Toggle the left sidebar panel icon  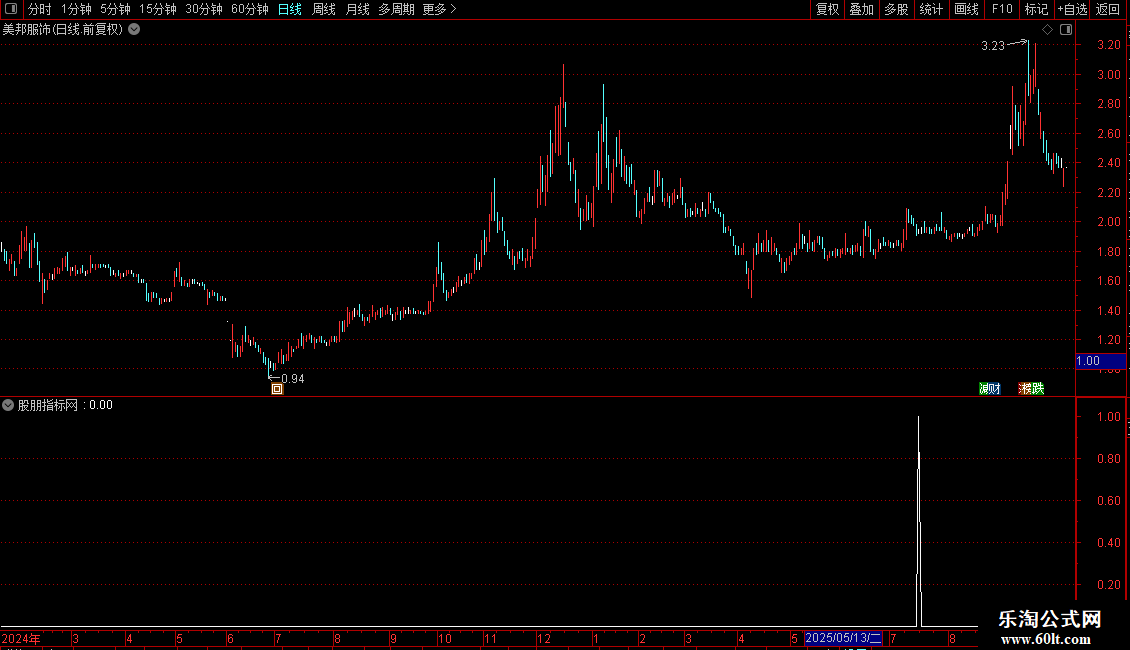(x=10, y=9)
